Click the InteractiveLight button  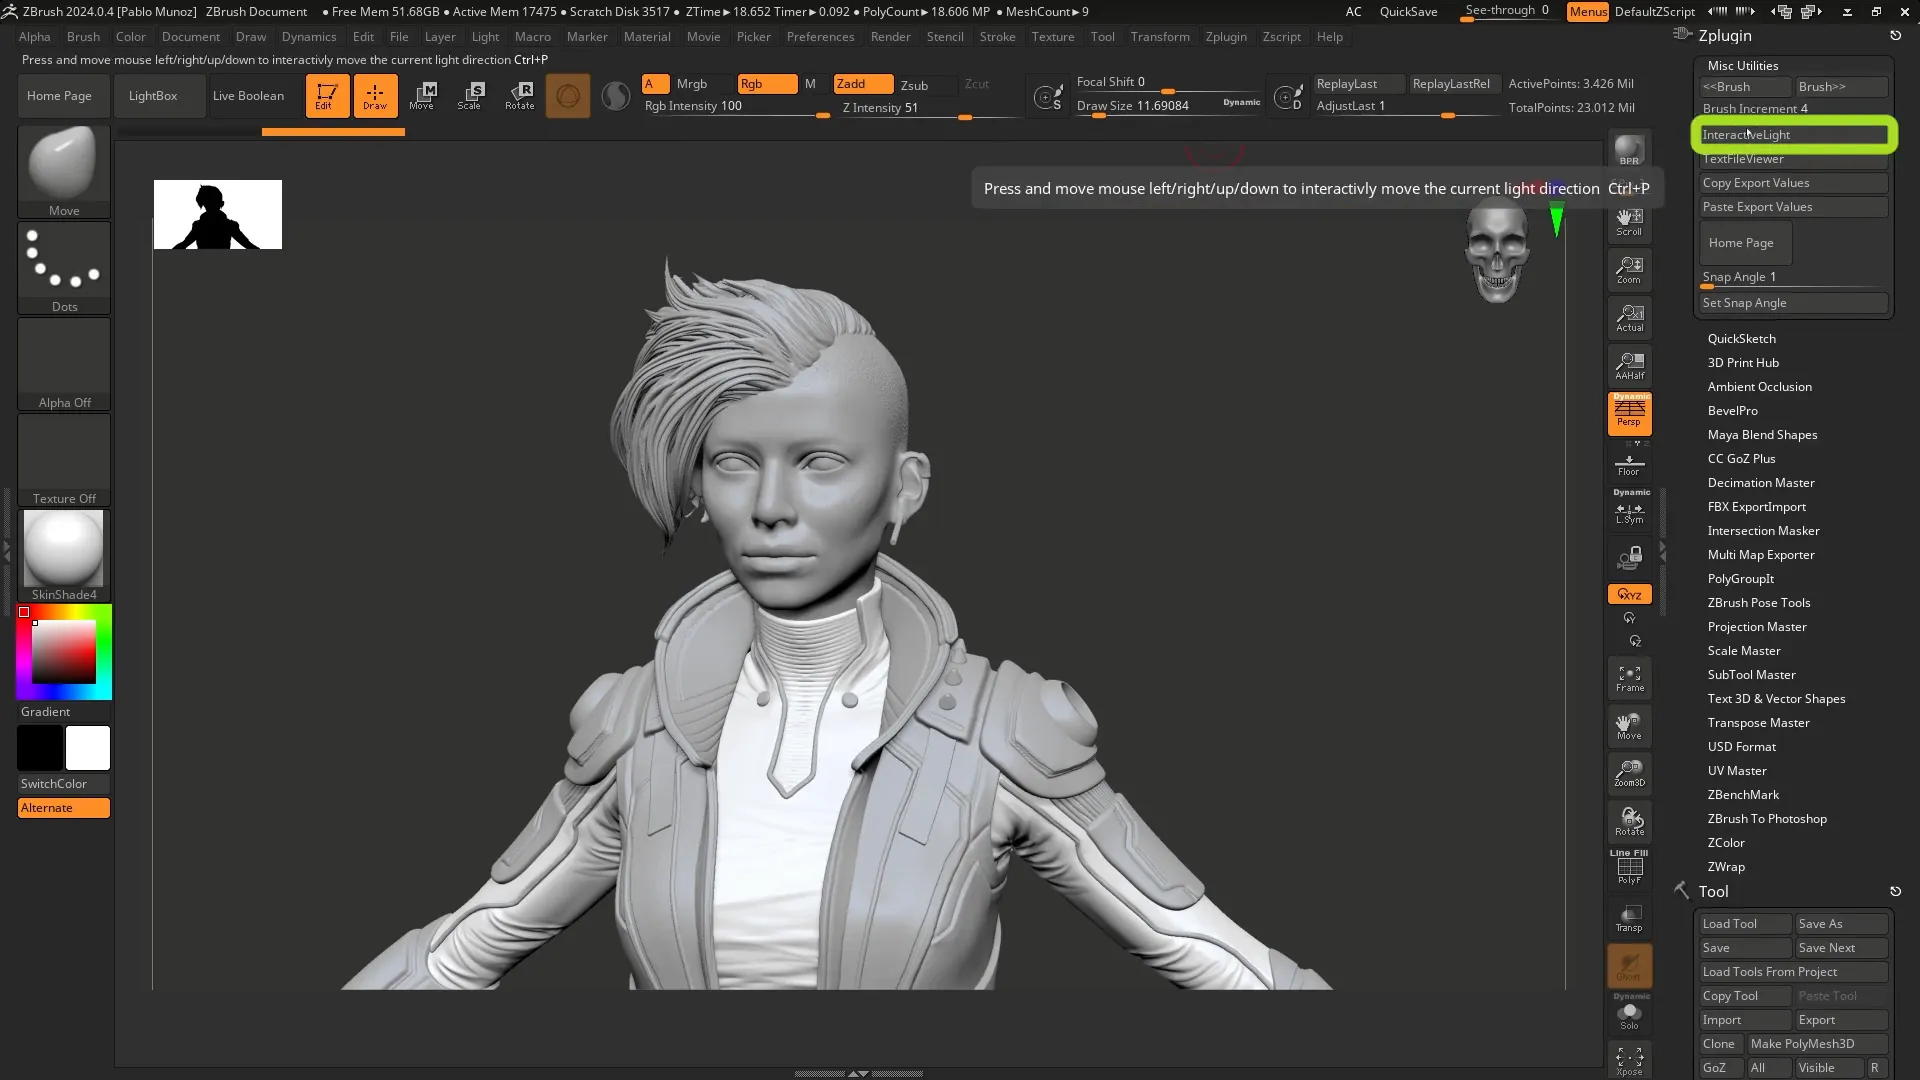(1794, 135)
